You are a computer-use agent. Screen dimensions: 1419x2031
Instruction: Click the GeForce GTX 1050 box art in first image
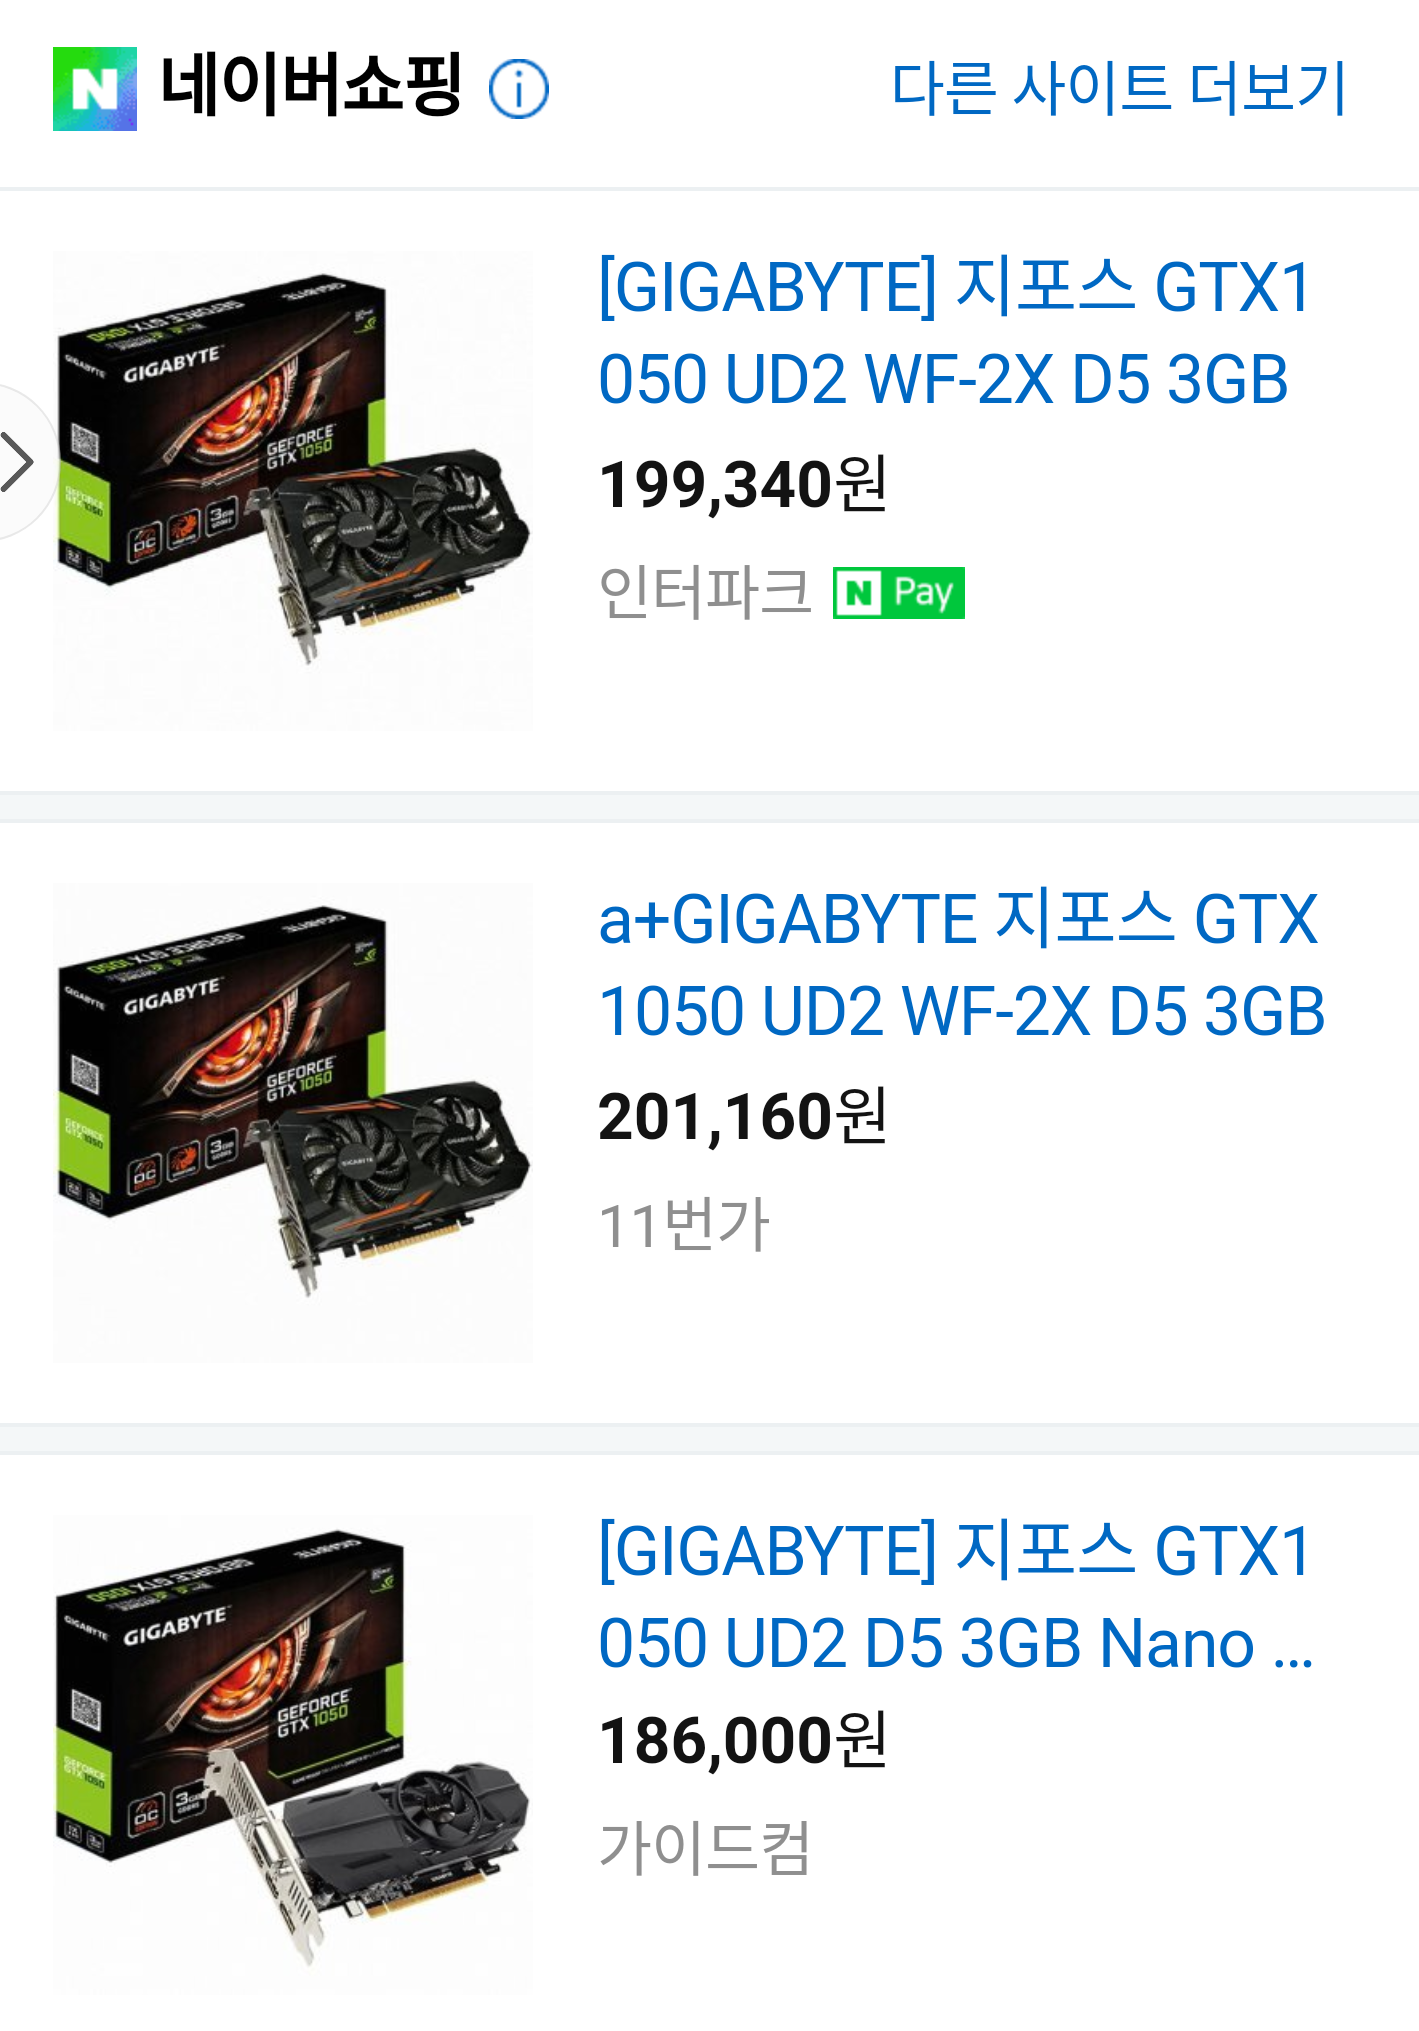pyautogui.click(x=222, y=430)
